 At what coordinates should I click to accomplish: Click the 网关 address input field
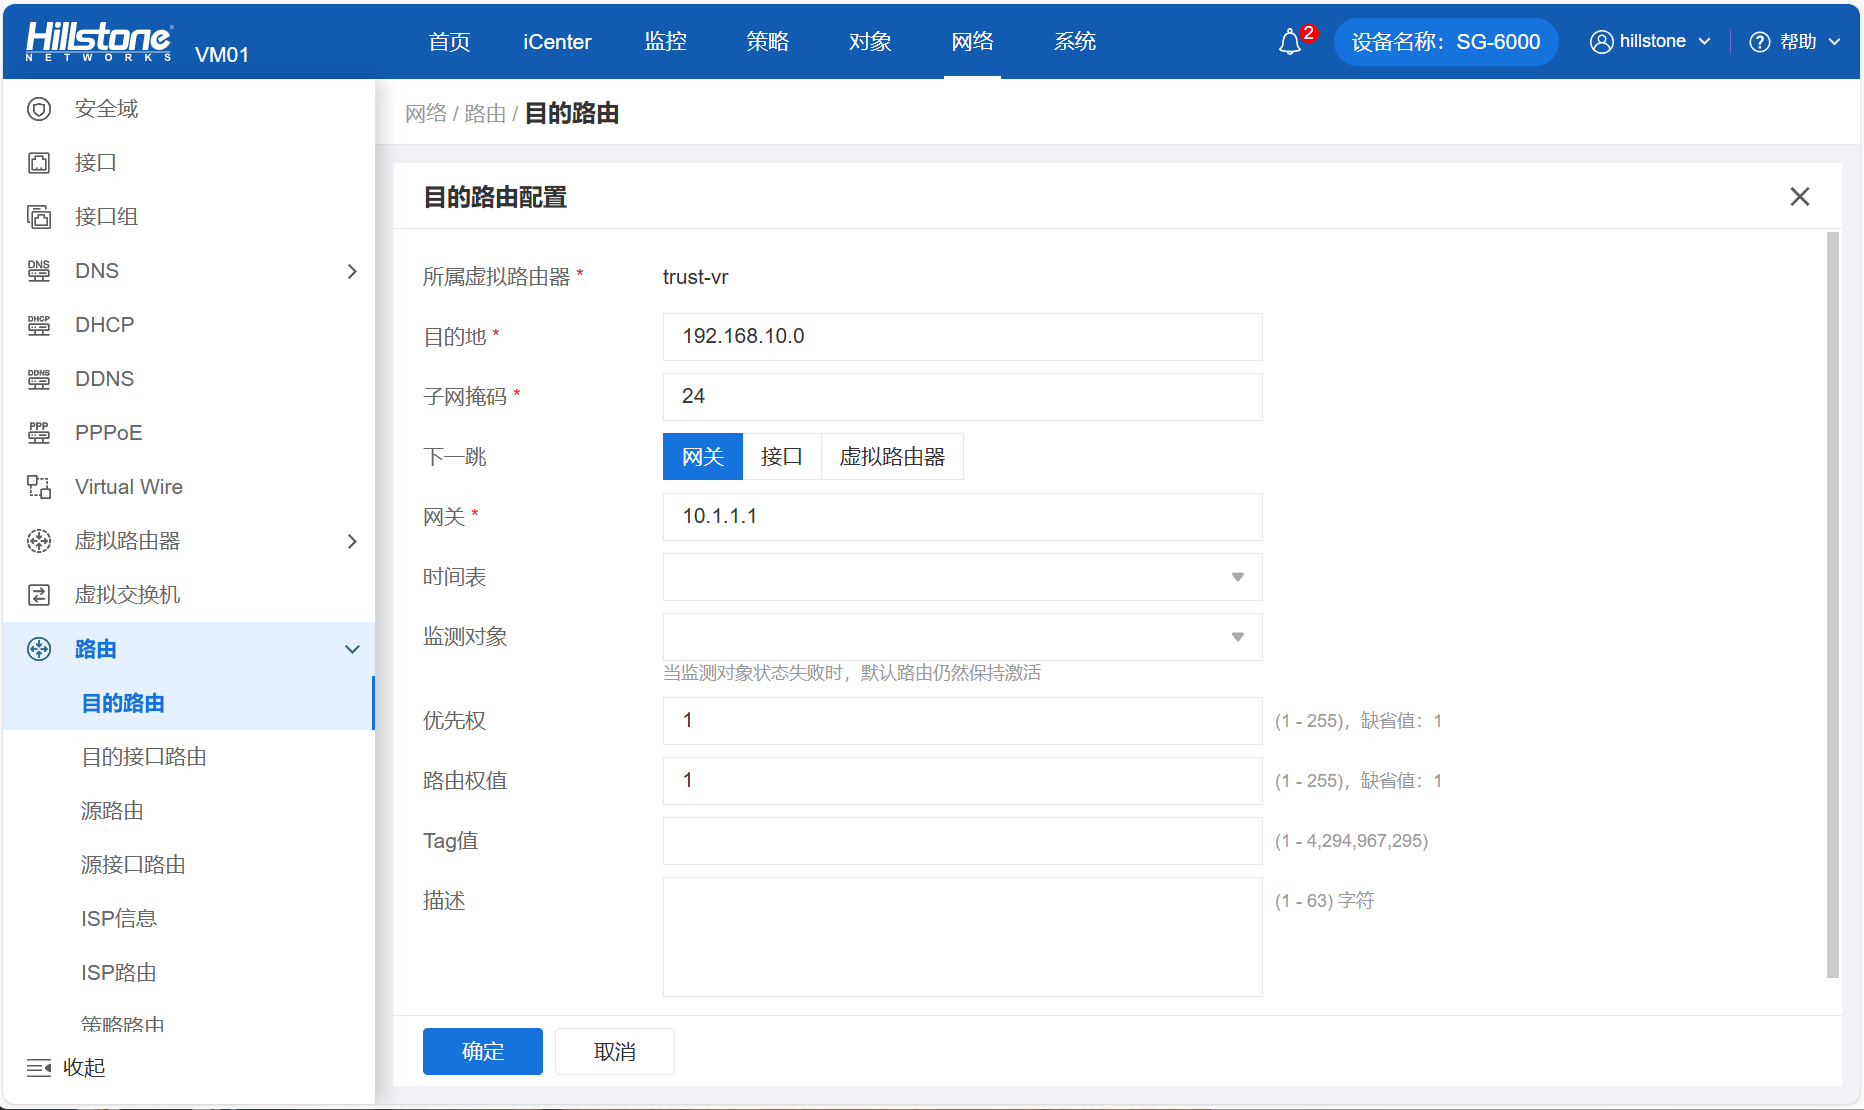963,517
